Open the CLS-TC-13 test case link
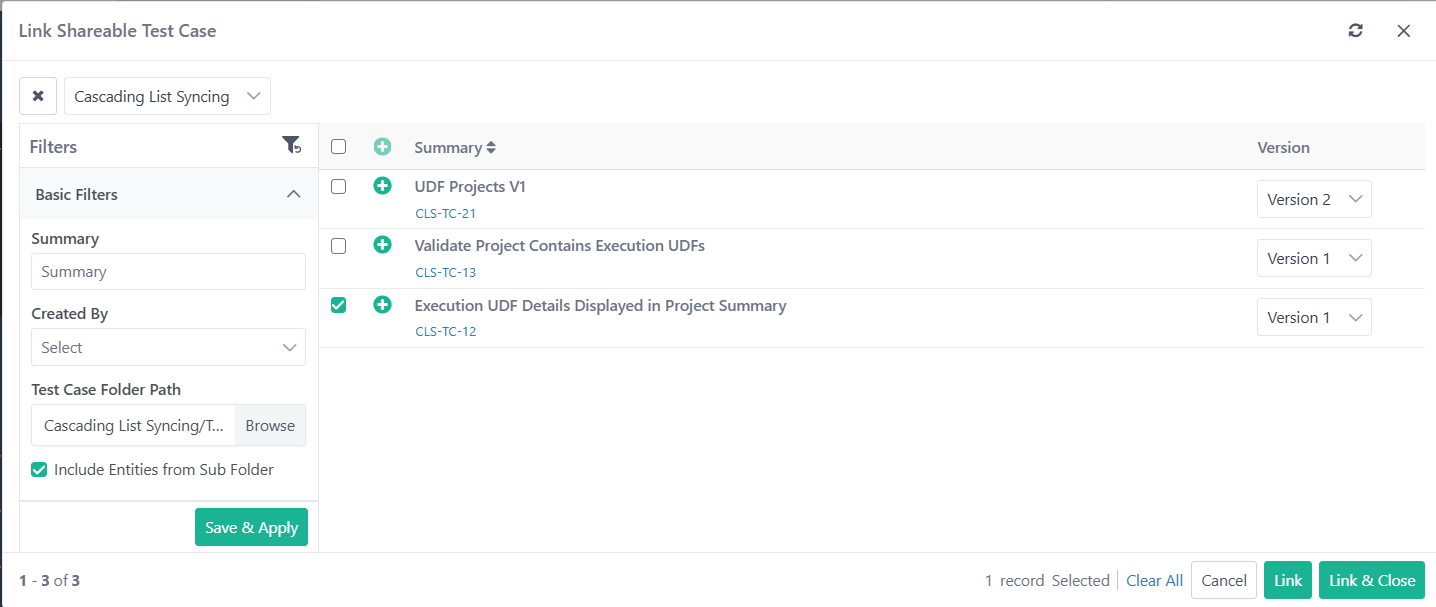This screenshot has width=1436, height=607. point(445,272)
